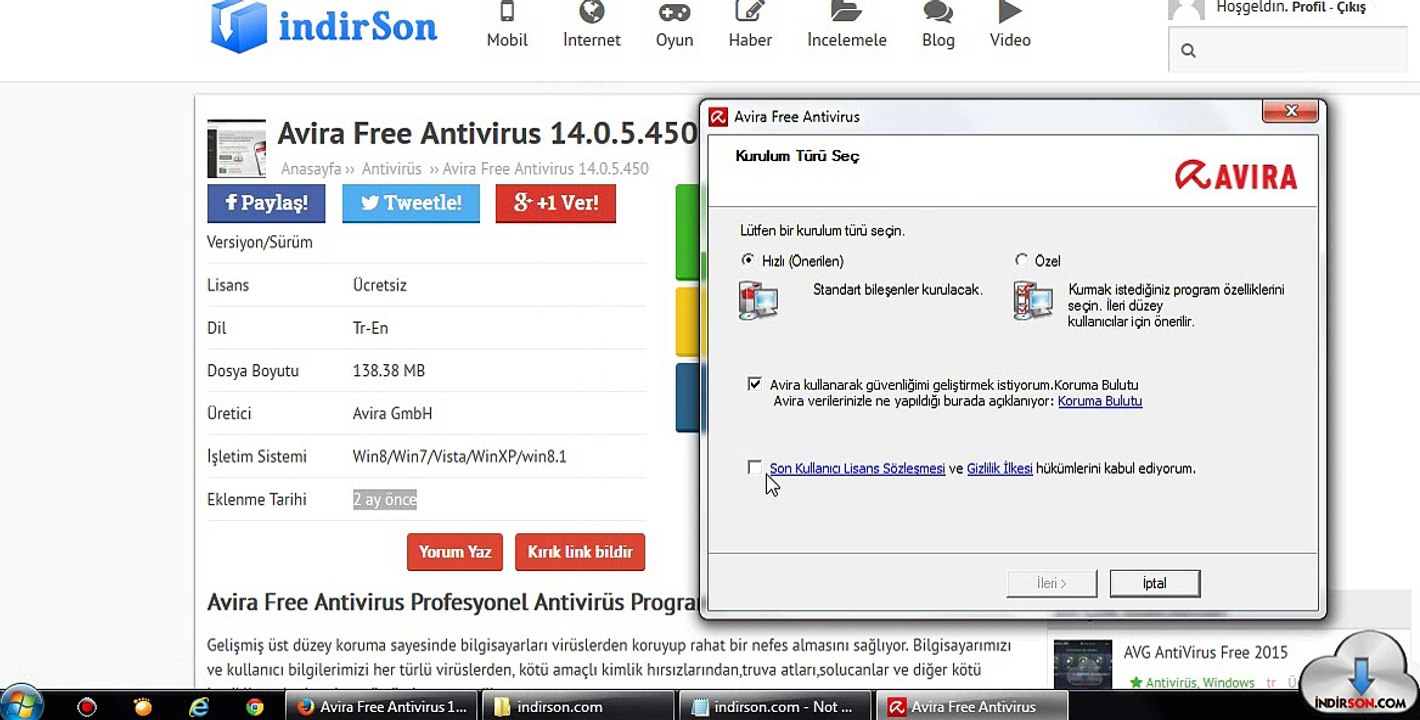
Task: Click the Tr-En language value
Action: (370, 328)
